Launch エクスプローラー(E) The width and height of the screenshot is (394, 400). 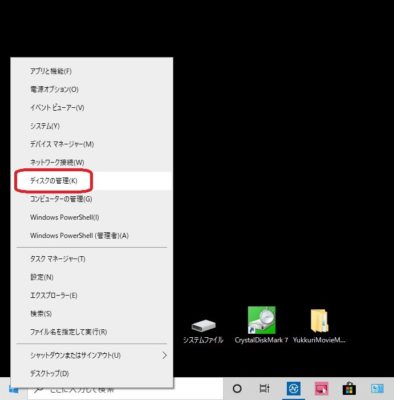pyautogui.click(x=92, y=295)
